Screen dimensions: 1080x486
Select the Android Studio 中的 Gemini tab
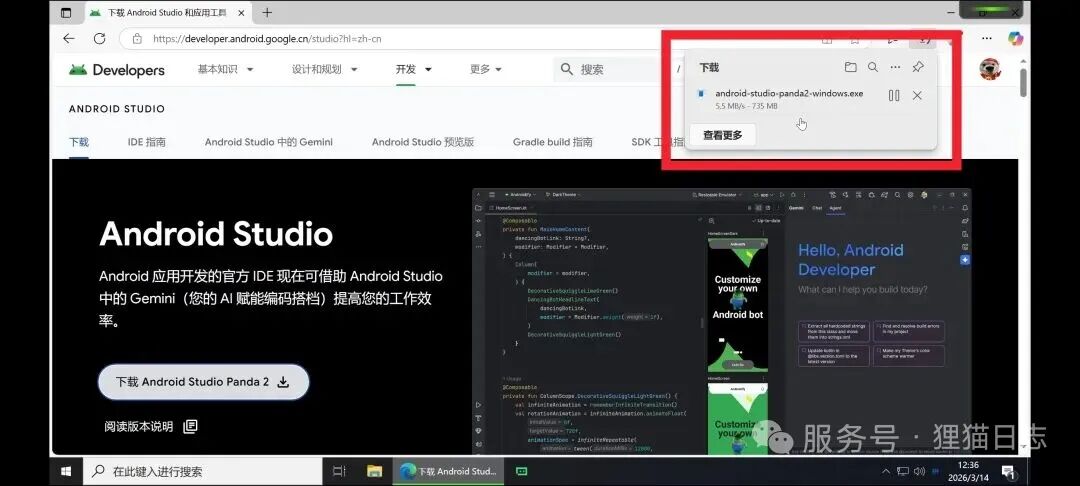point(269,142)
